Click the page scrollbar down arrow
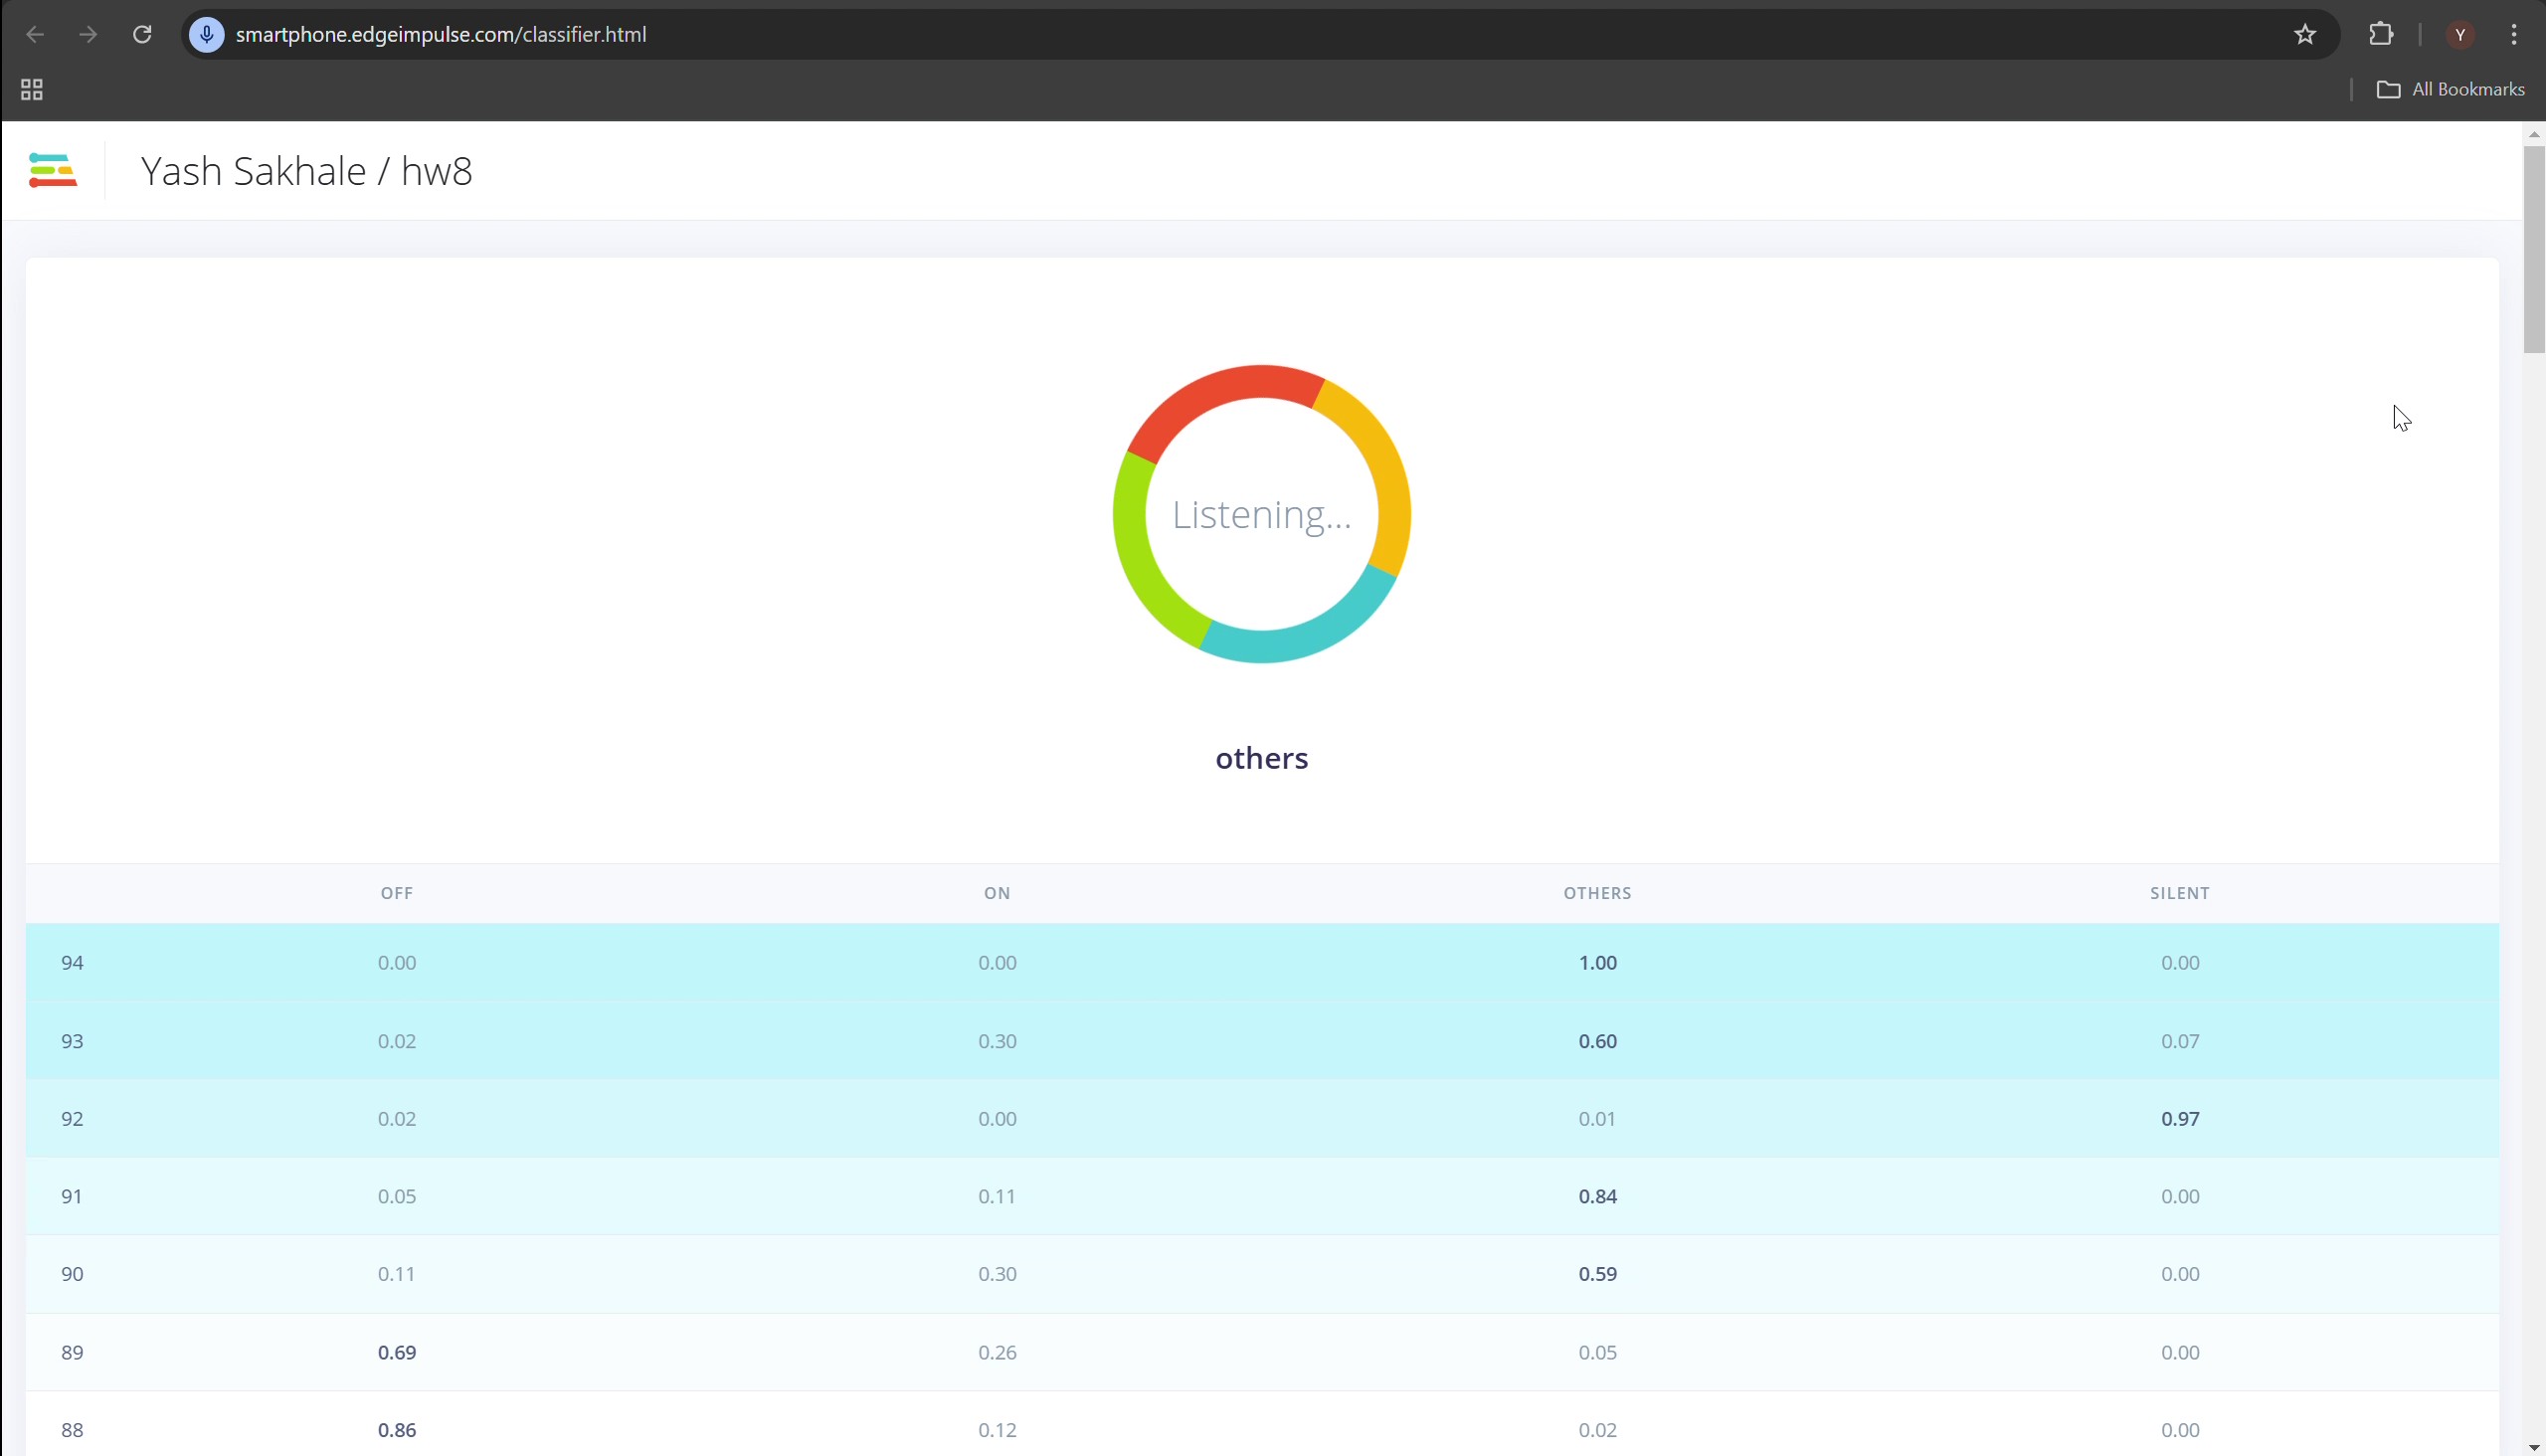Screen dimensions: 2546x1456 pyautogui.click(x=2533, y=1448)
